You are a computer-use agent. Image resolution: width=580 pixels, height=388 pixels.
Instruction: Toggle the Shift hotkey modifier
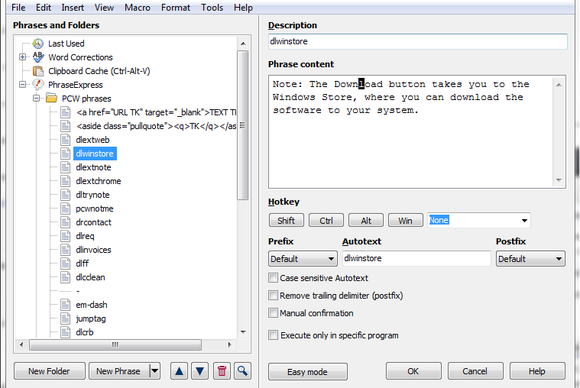tap(286, 220)
